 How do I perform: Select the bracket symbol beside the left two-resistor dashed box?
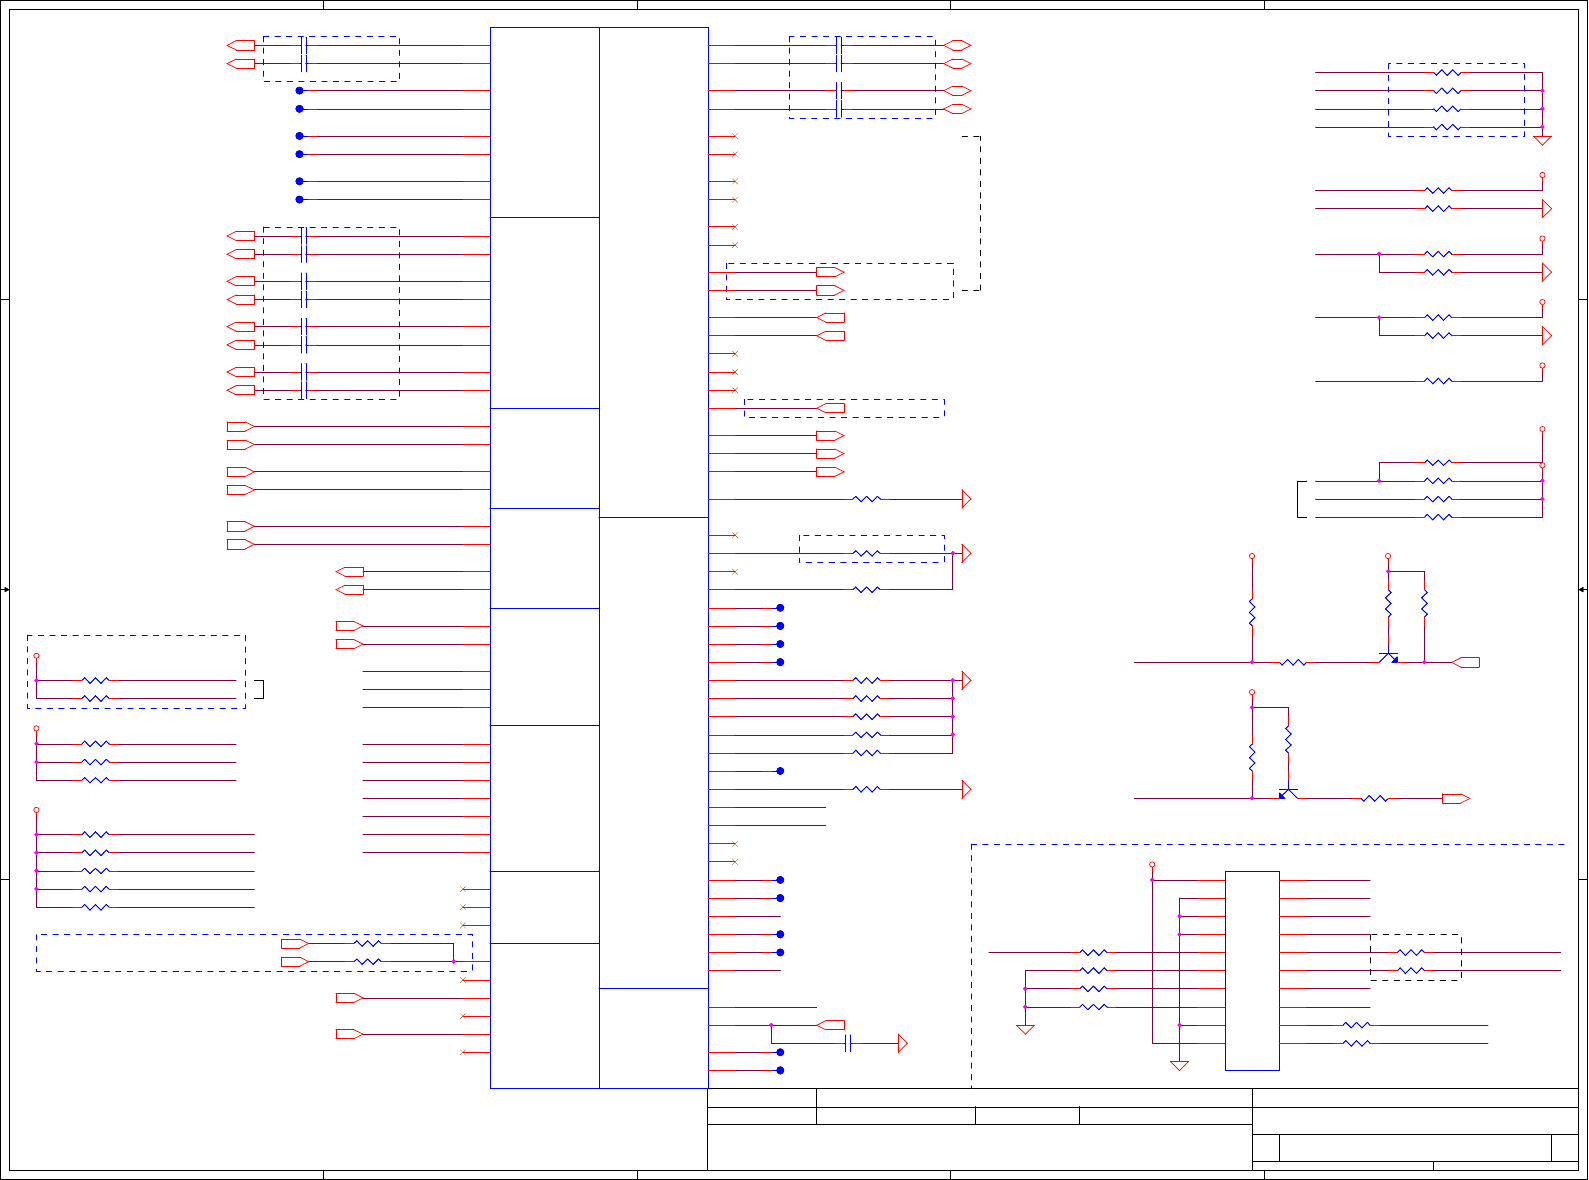click(x=260, y=689)
